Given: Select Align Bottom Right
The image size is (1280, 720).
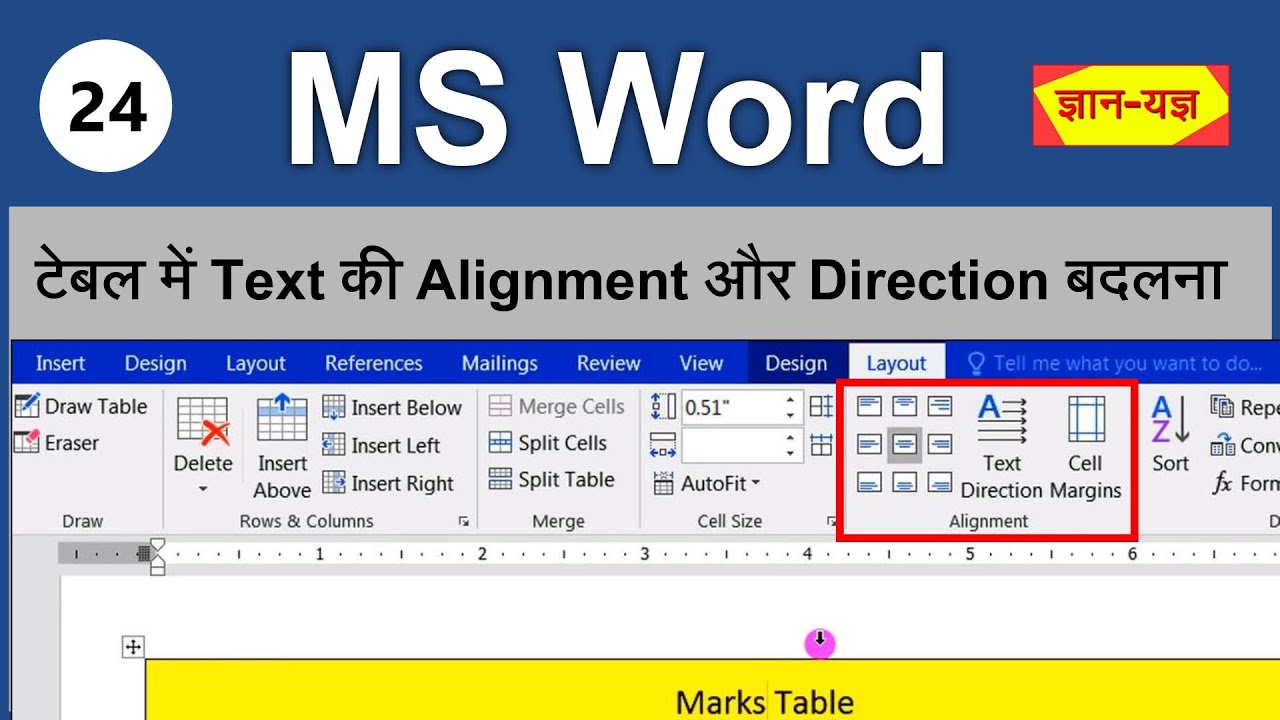Looking at the screenshot, I should tap(939, 483).
